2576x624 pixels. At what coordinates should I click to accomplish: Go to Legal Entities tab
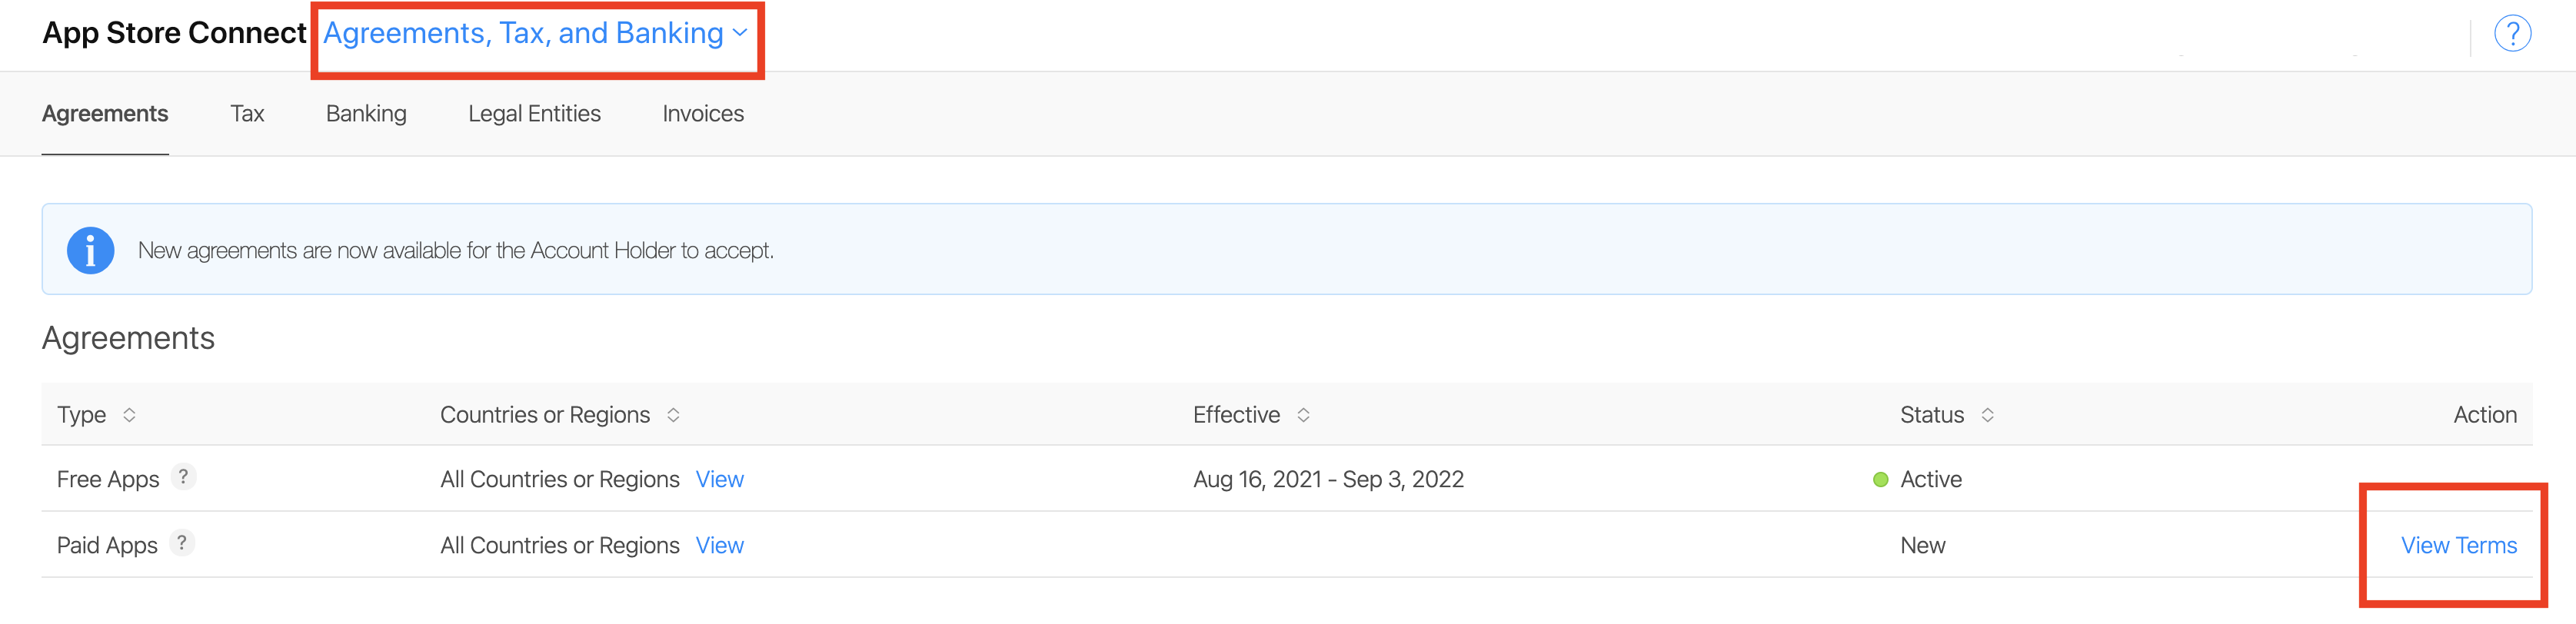(534, 114)
